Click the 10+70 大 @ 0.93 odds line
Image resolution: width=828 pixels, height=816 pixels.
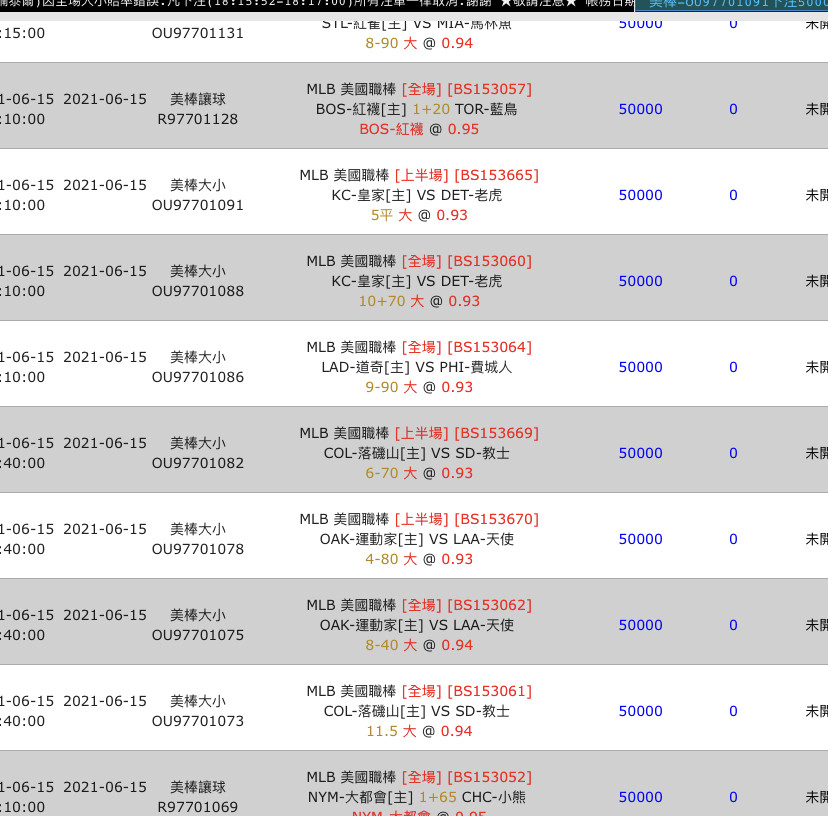point(419,302)
